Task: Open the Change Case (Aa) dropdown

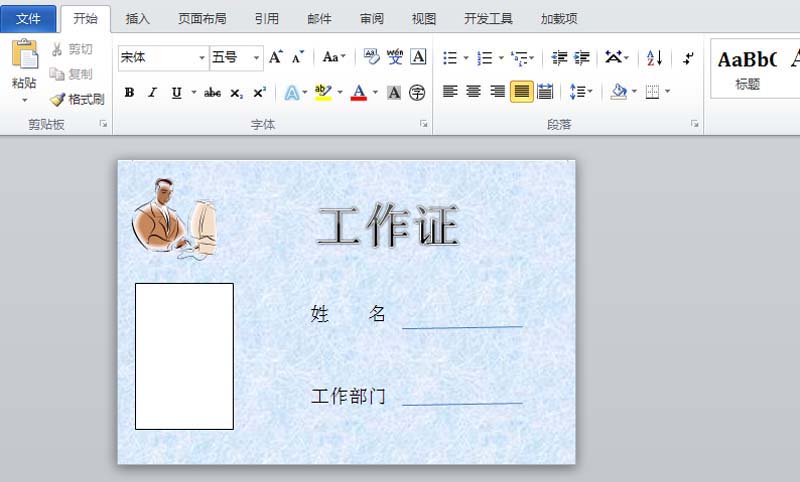Action: click(x=334, y=57)
